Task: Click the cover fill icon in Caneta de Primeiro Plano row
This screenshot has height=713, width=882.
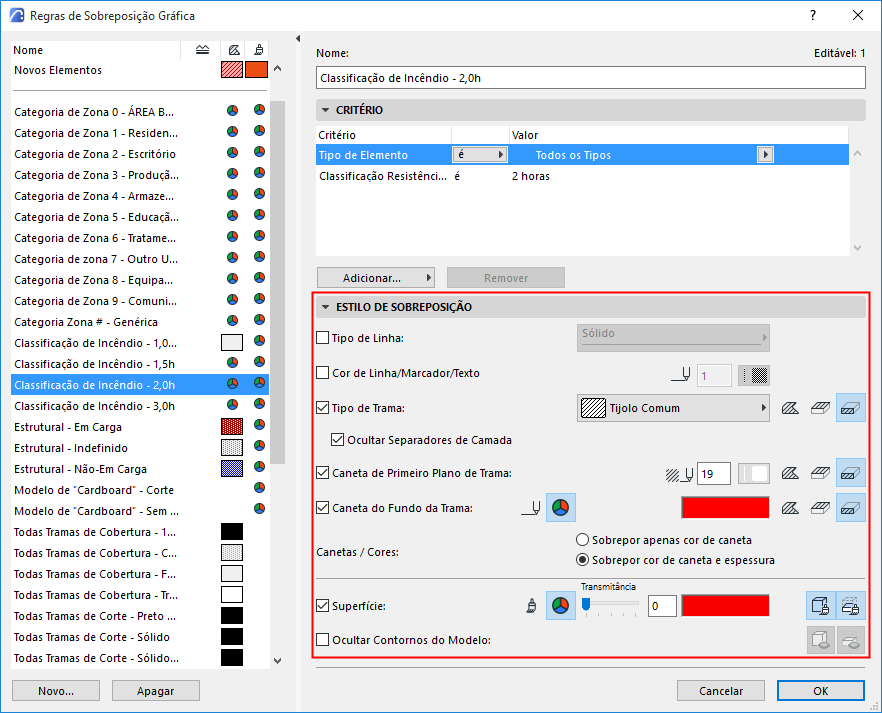Action: coord(820,473)
